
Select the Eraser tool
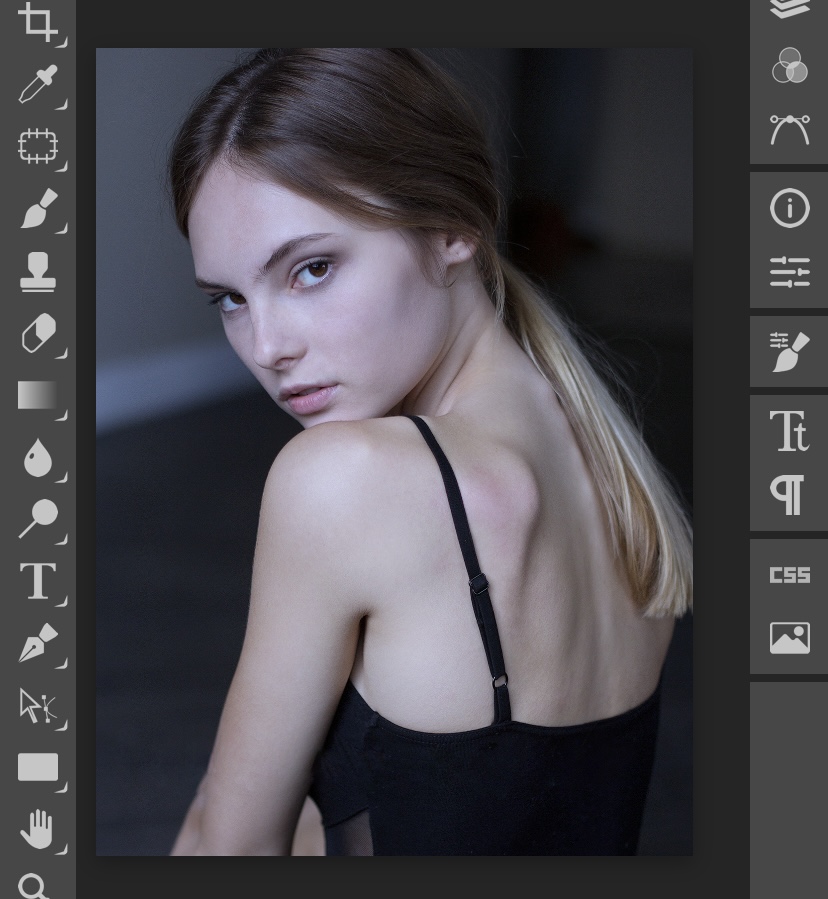coord(38,333)
